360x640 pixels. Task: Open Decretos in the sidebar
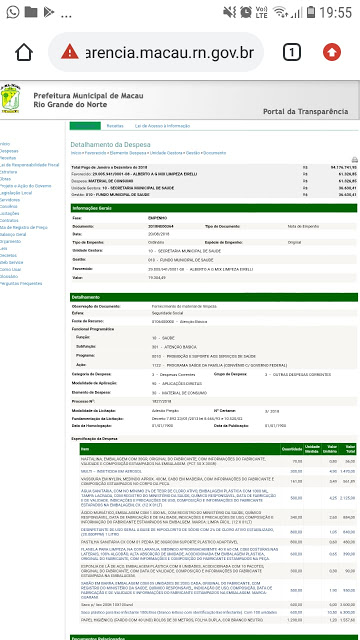(x=9, y=255)
